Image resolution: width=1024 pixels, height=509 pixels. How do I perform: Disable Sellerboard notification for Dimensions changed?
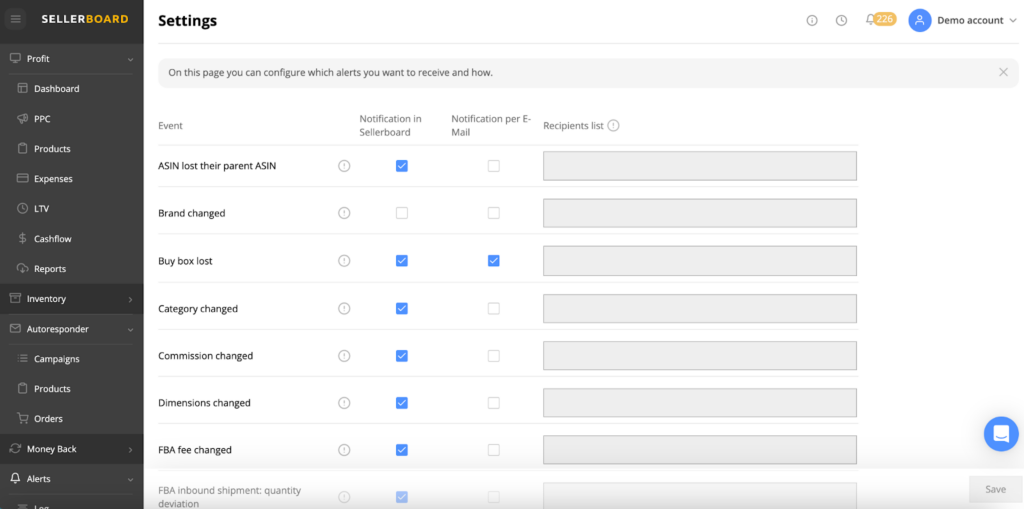point(402,403)
